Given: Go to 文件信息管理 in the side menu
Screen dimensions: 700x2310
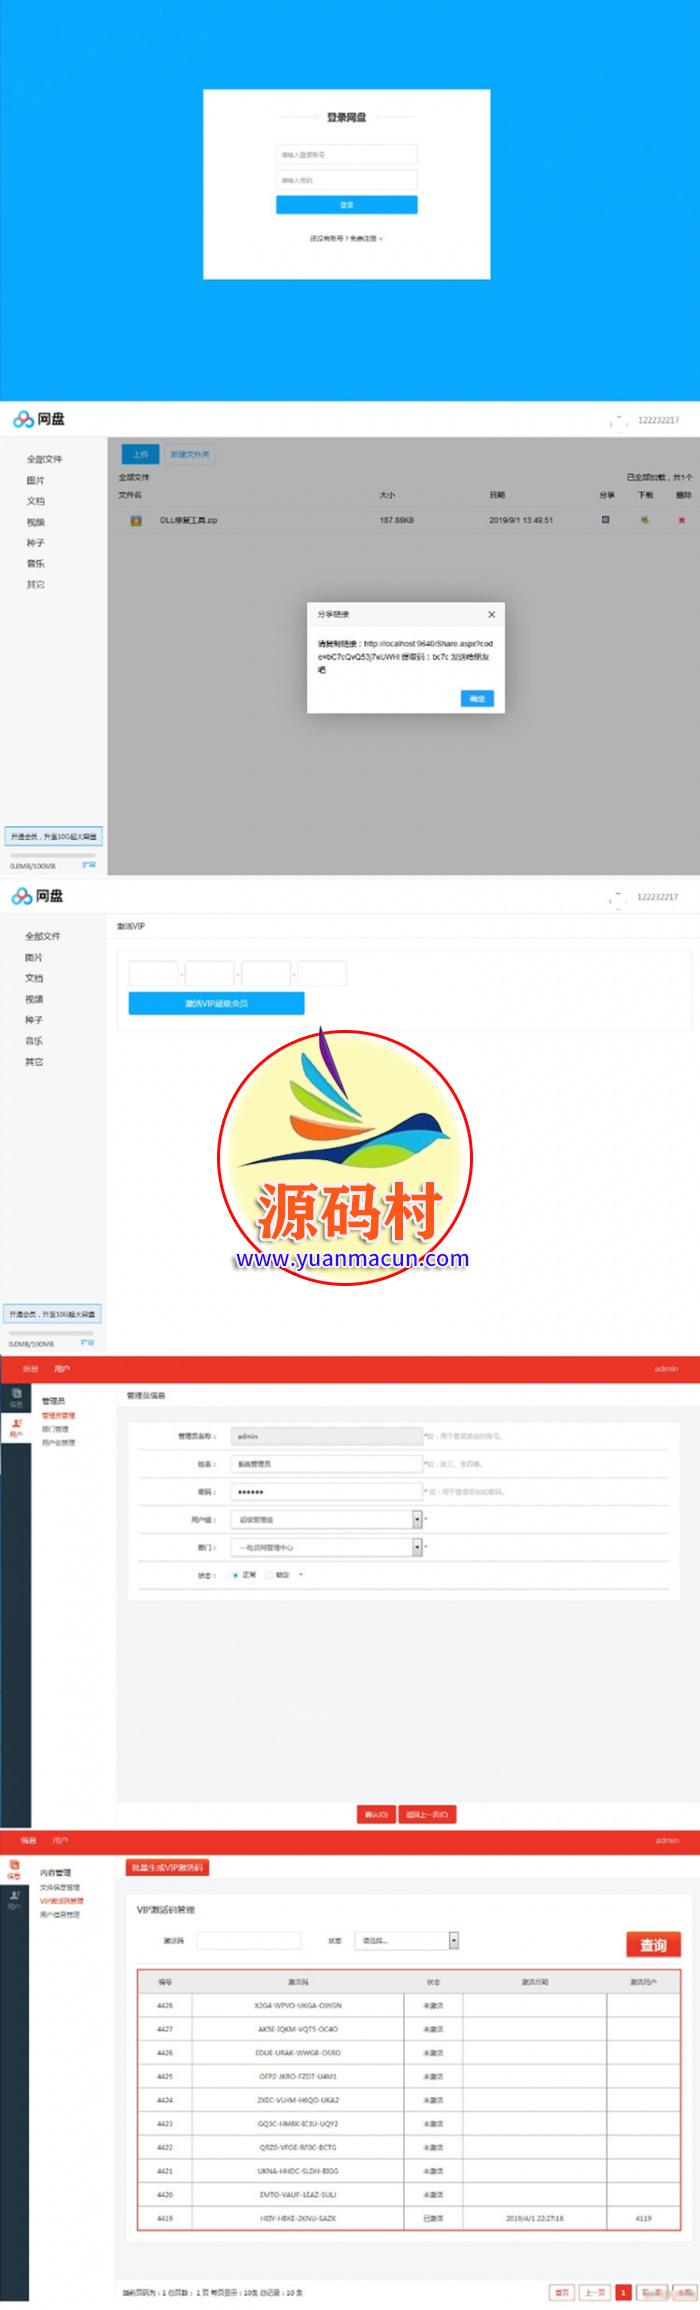Looking at the screenshot, I should click(60, 1887).
